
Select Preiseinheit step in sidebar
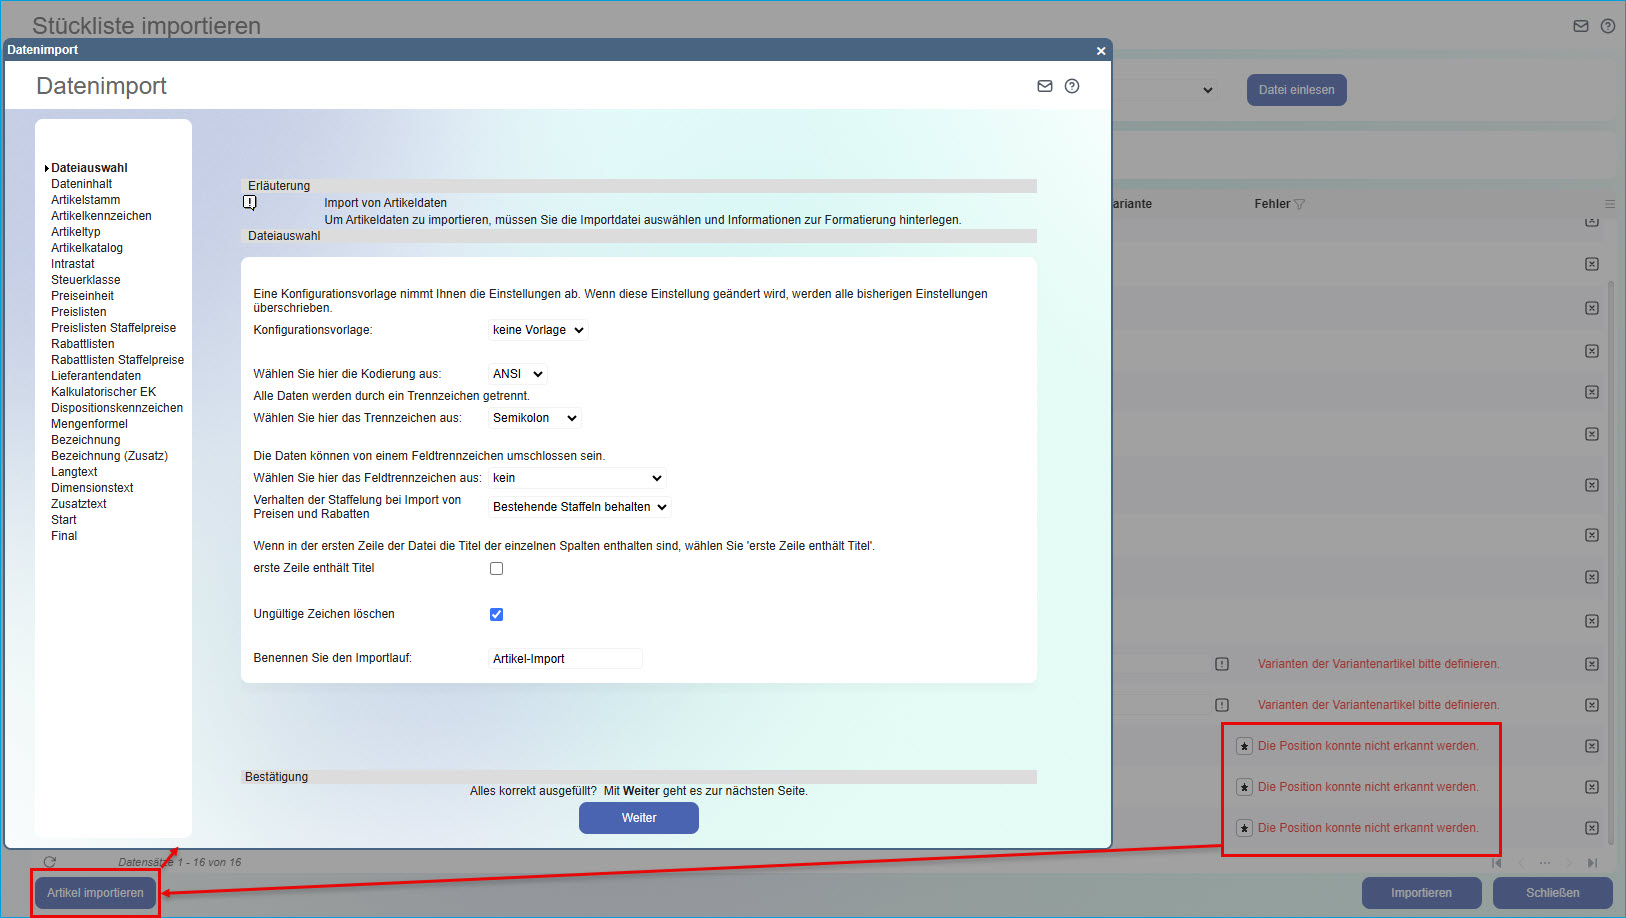pos(83,296)
